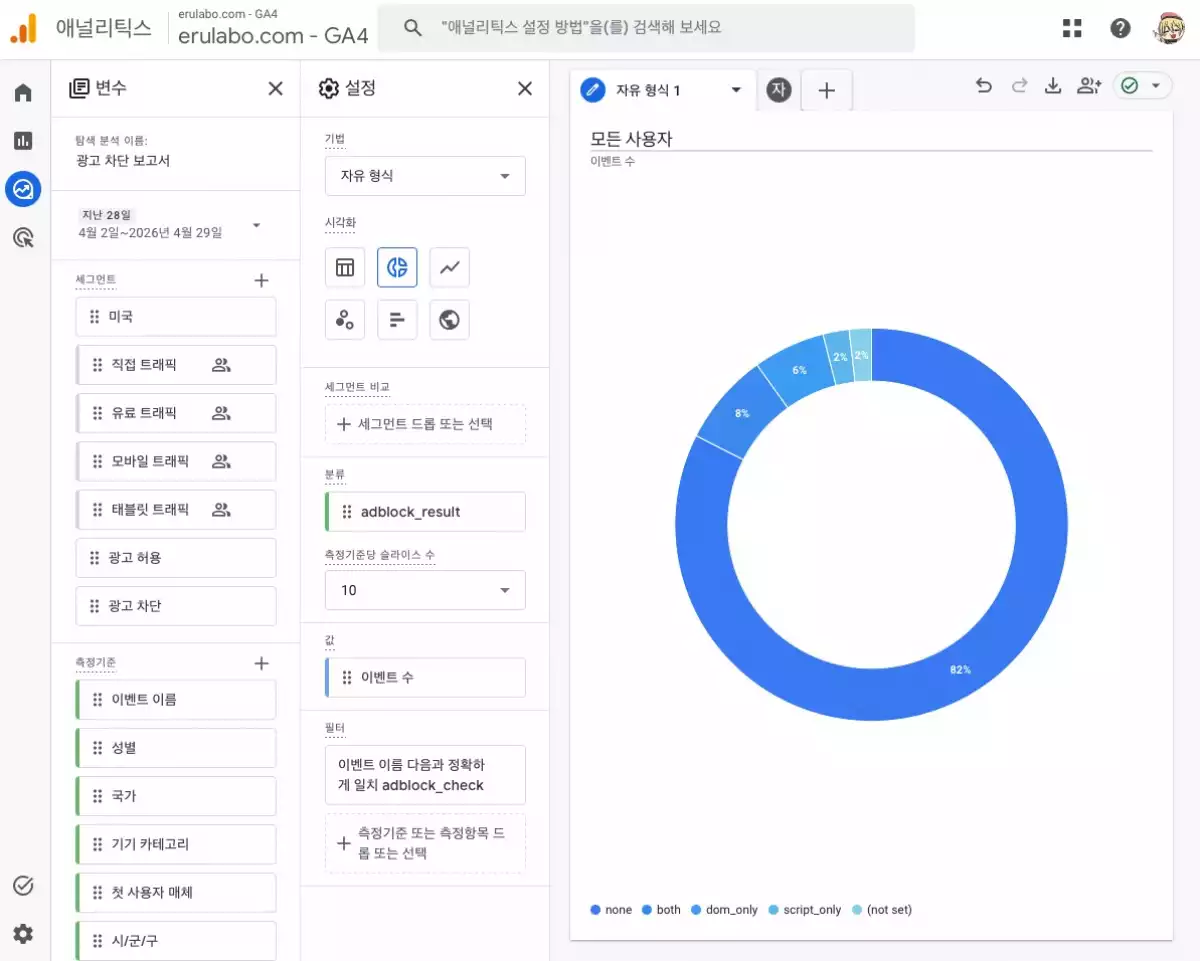Toggle the none legend color dot
The height and width of the screenshot is (961, 1200).
click(x=596, y=910)
